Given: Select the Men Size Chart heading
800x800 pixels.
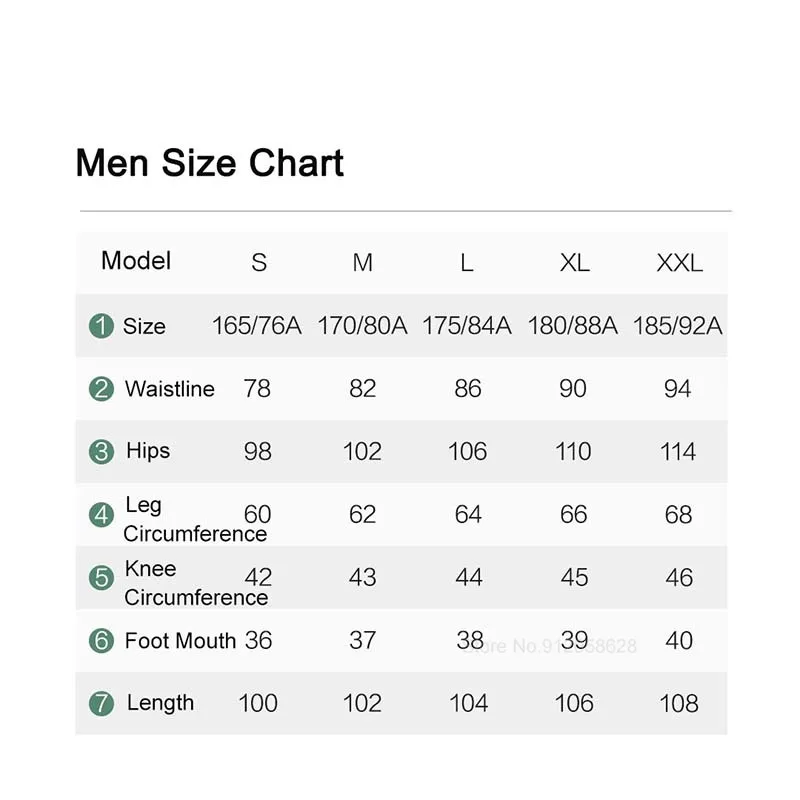Looking at the screenshot, I should click(x=210, y=163).
